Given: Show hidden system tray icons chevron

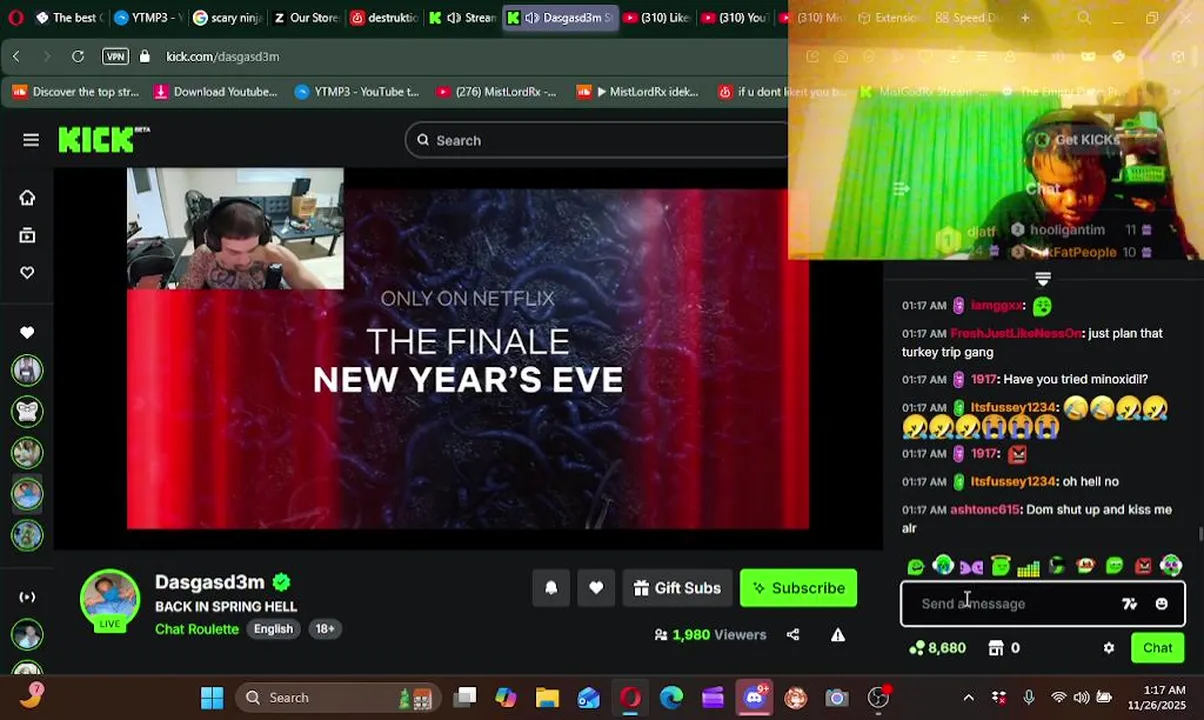Looking at the screenshot, I should pyautogui.click(x=968, y=698).
